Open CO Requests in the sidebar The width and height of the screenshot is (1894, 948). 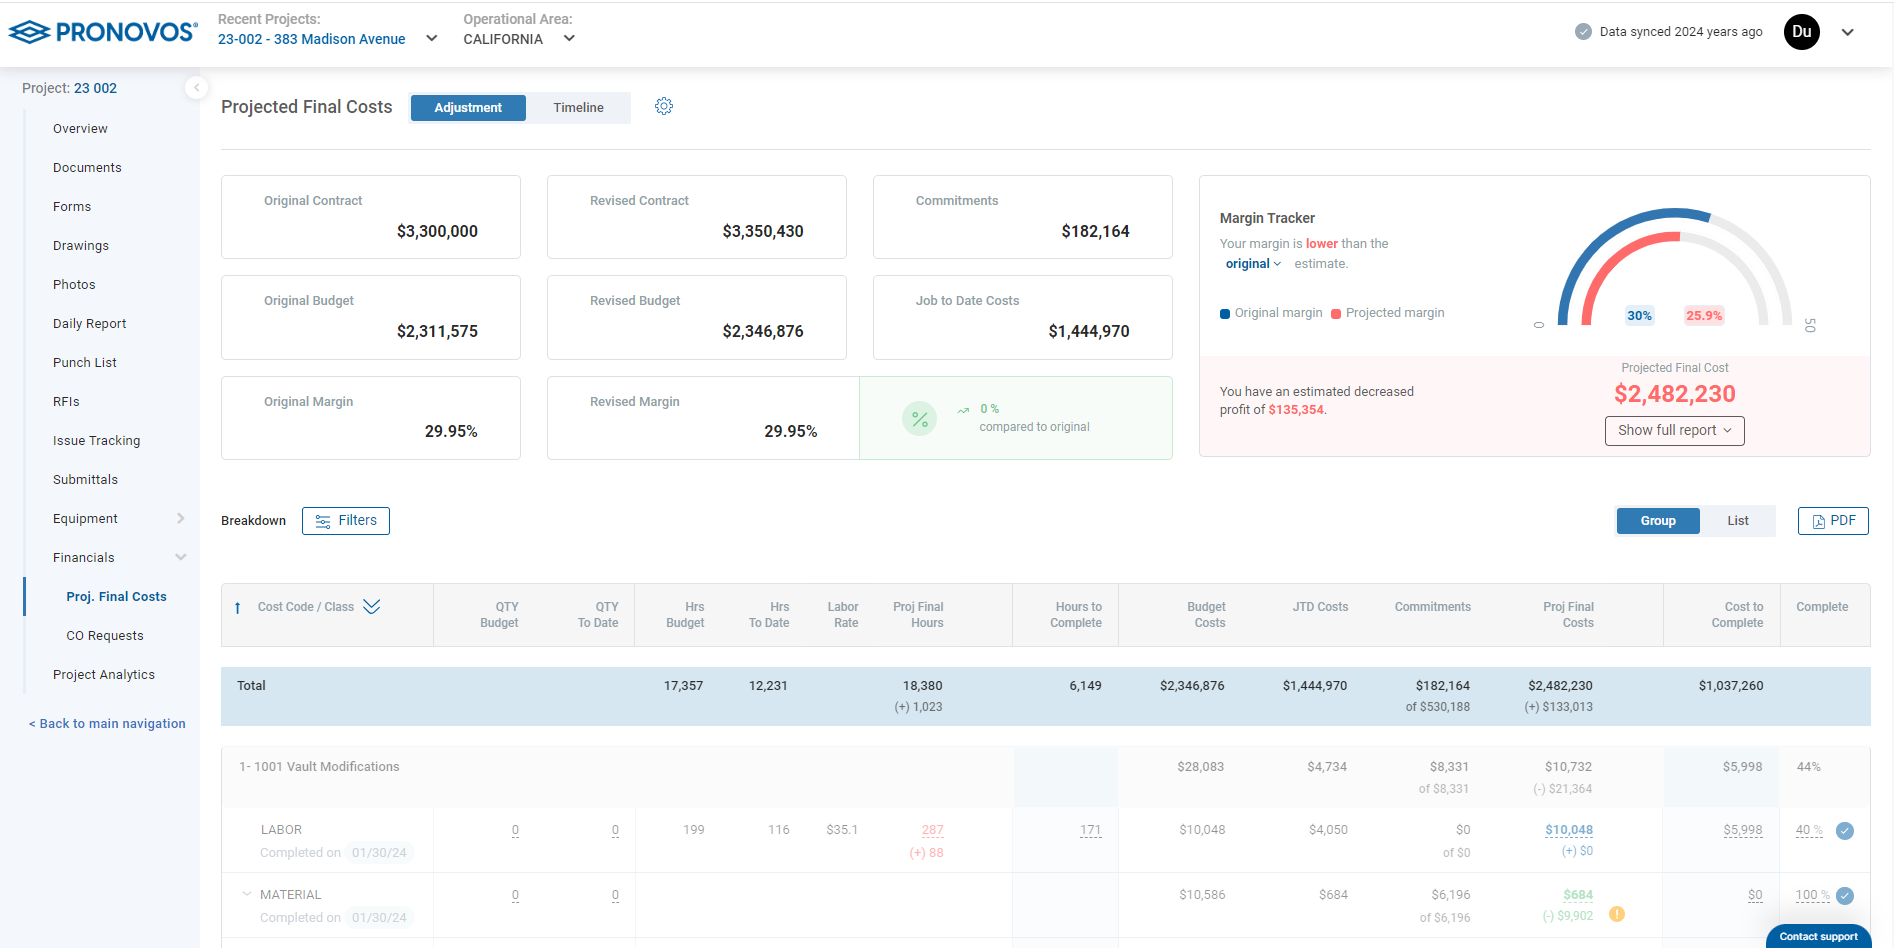105,636
